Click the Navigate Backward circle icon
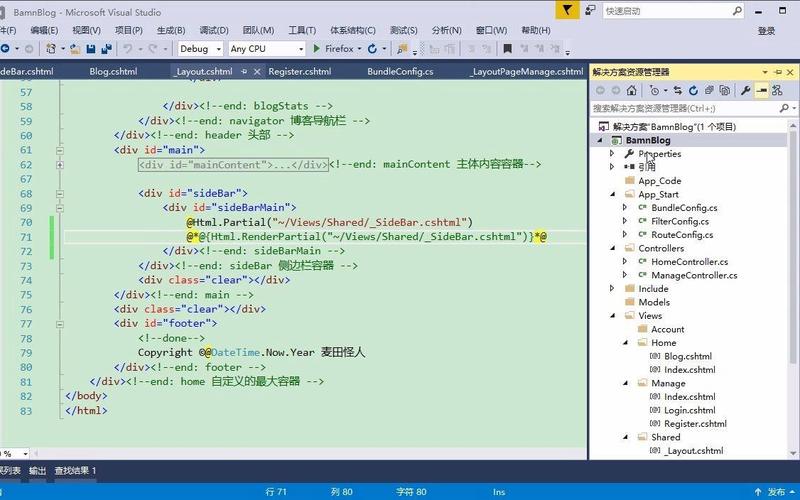 [x=5, y=49]
